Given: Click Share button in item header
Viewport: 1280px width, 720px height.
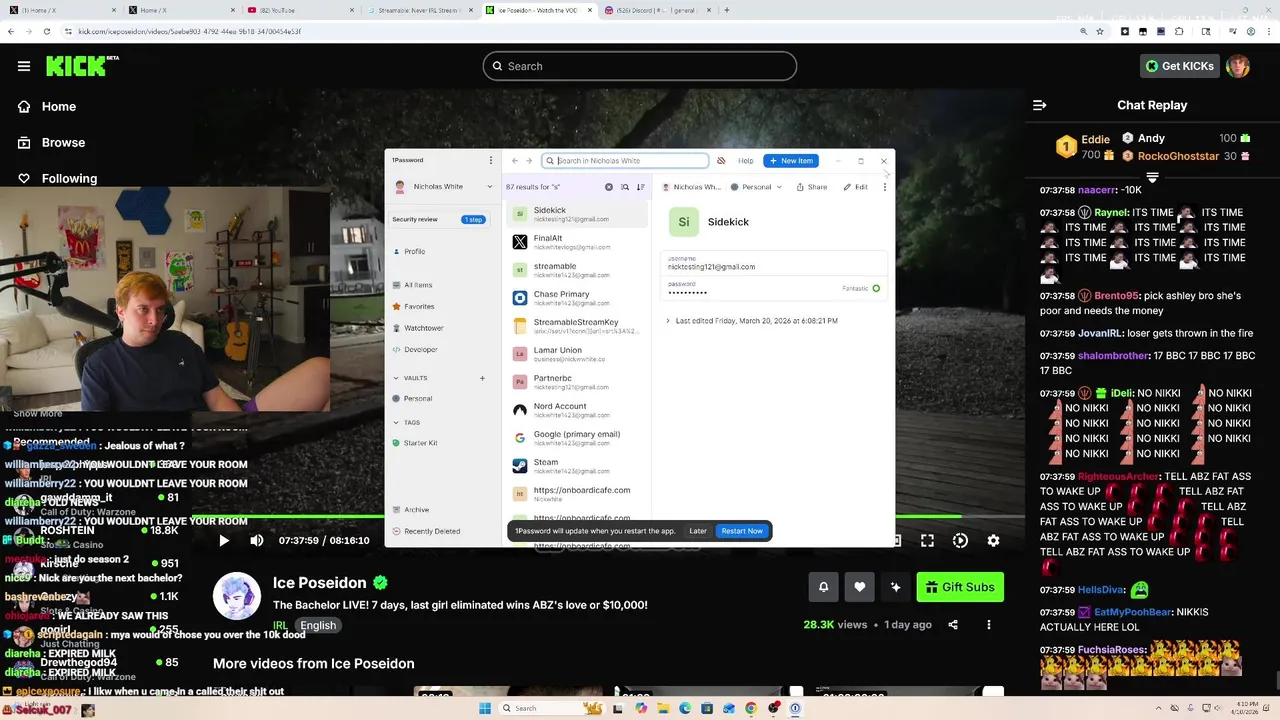Looking at the screenshot, I should pyautogui.click(x=812, y=187).
